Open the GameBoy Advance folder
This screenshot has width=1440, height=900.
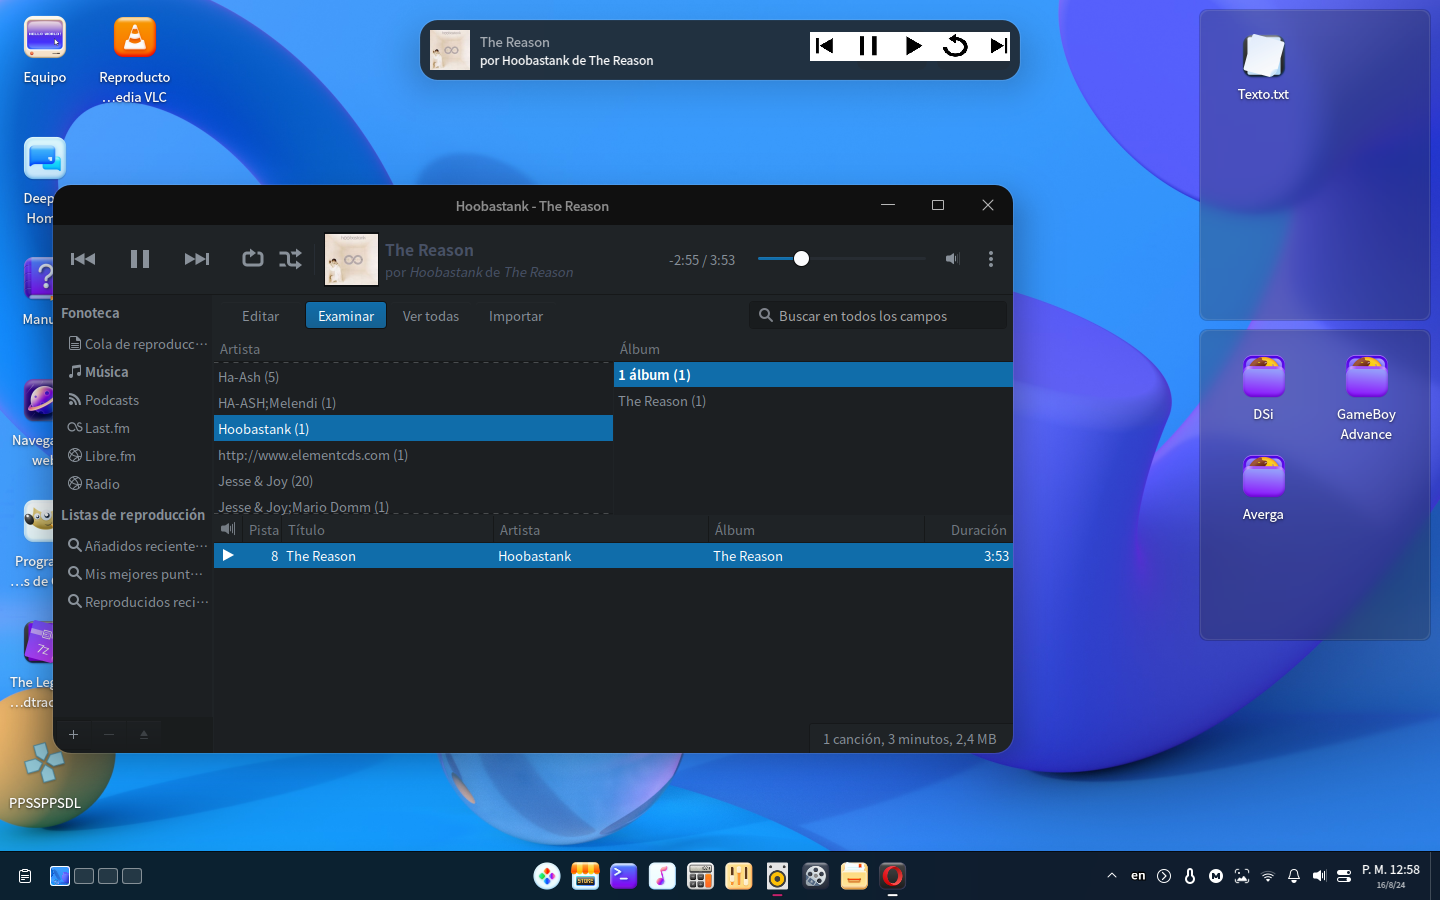point(1366,397)
